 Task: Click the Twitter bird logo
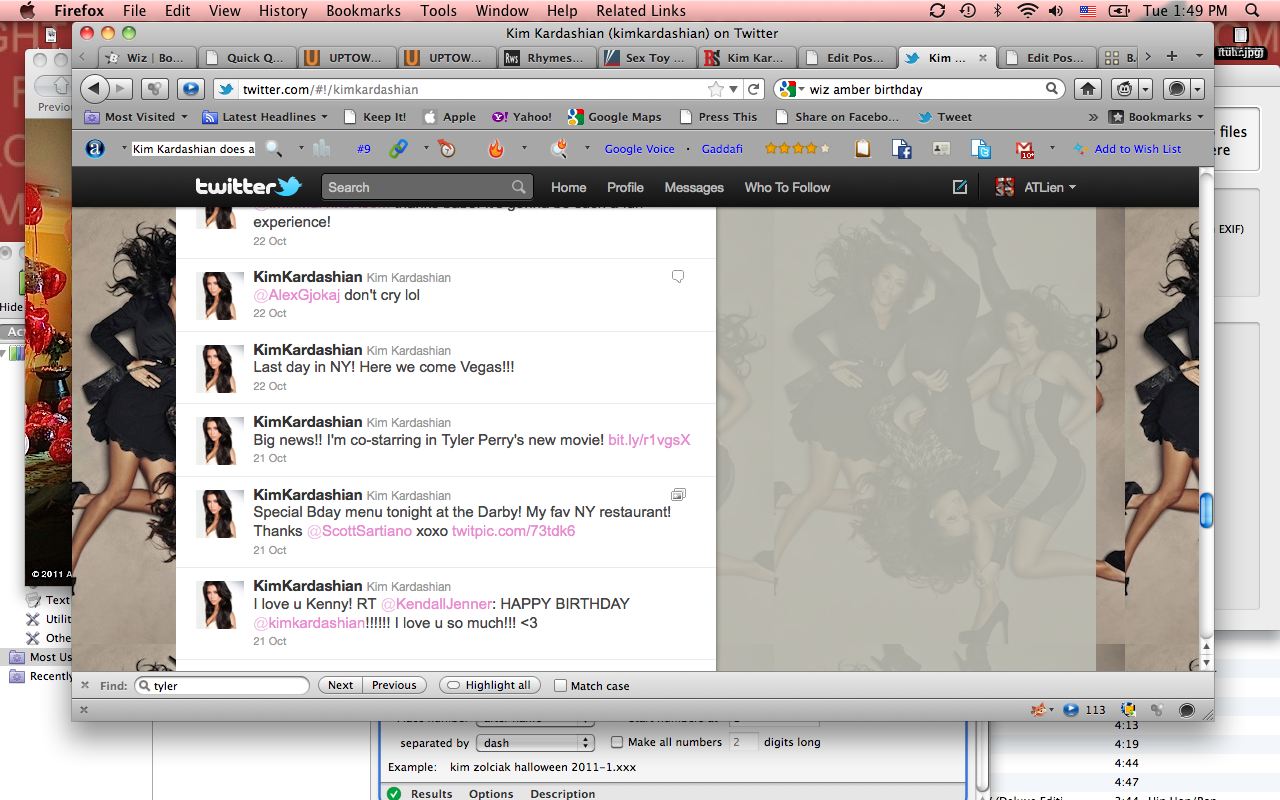click(x=248, y=187)
